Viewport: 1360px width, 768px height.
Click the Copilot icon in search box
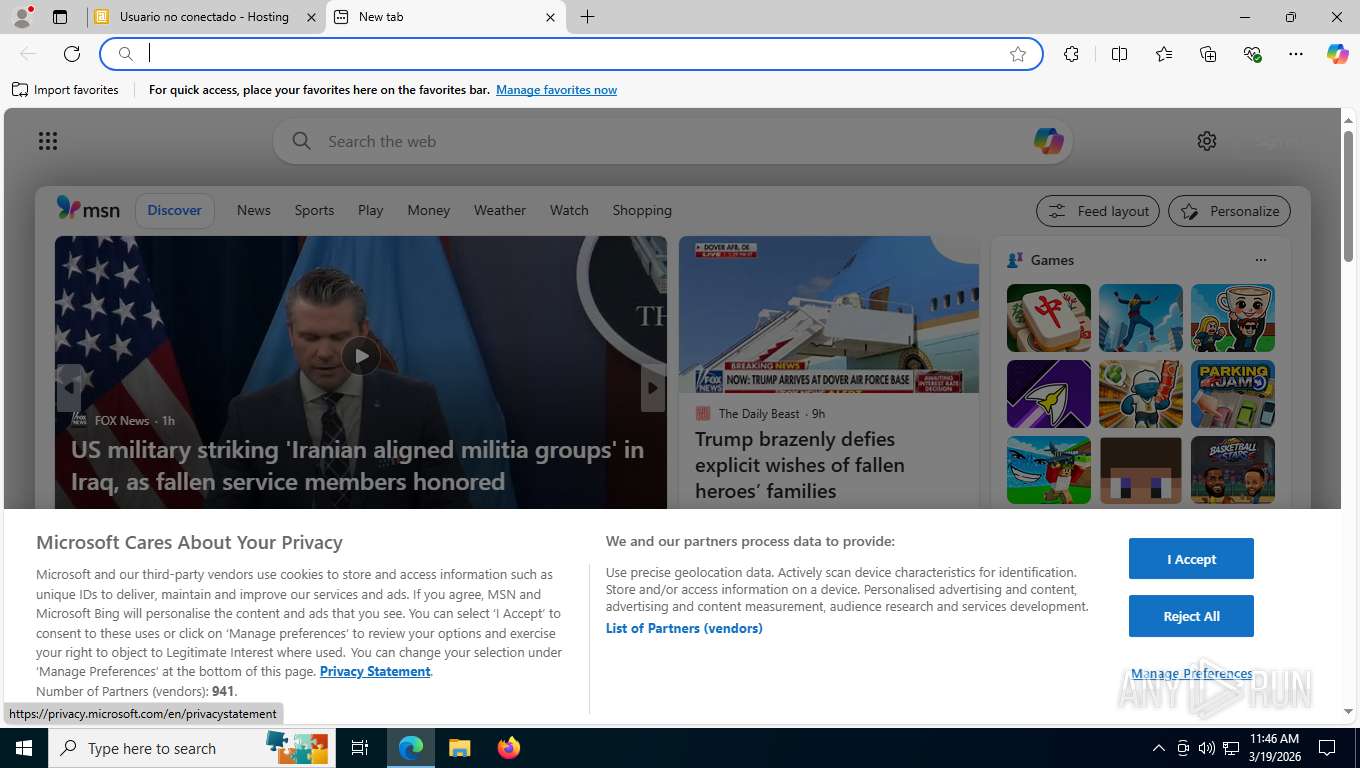1048,141
